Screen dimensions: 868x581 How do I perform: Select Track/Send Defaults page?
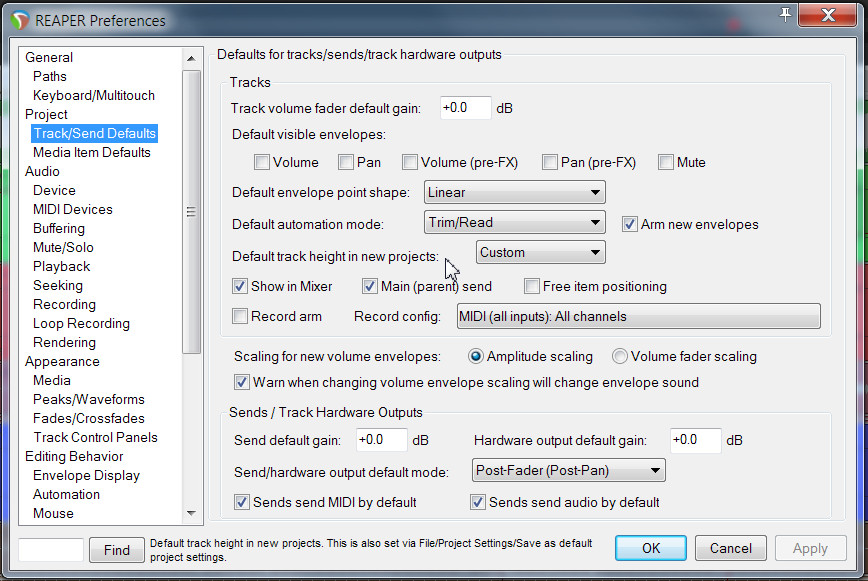tap(95, 133)
